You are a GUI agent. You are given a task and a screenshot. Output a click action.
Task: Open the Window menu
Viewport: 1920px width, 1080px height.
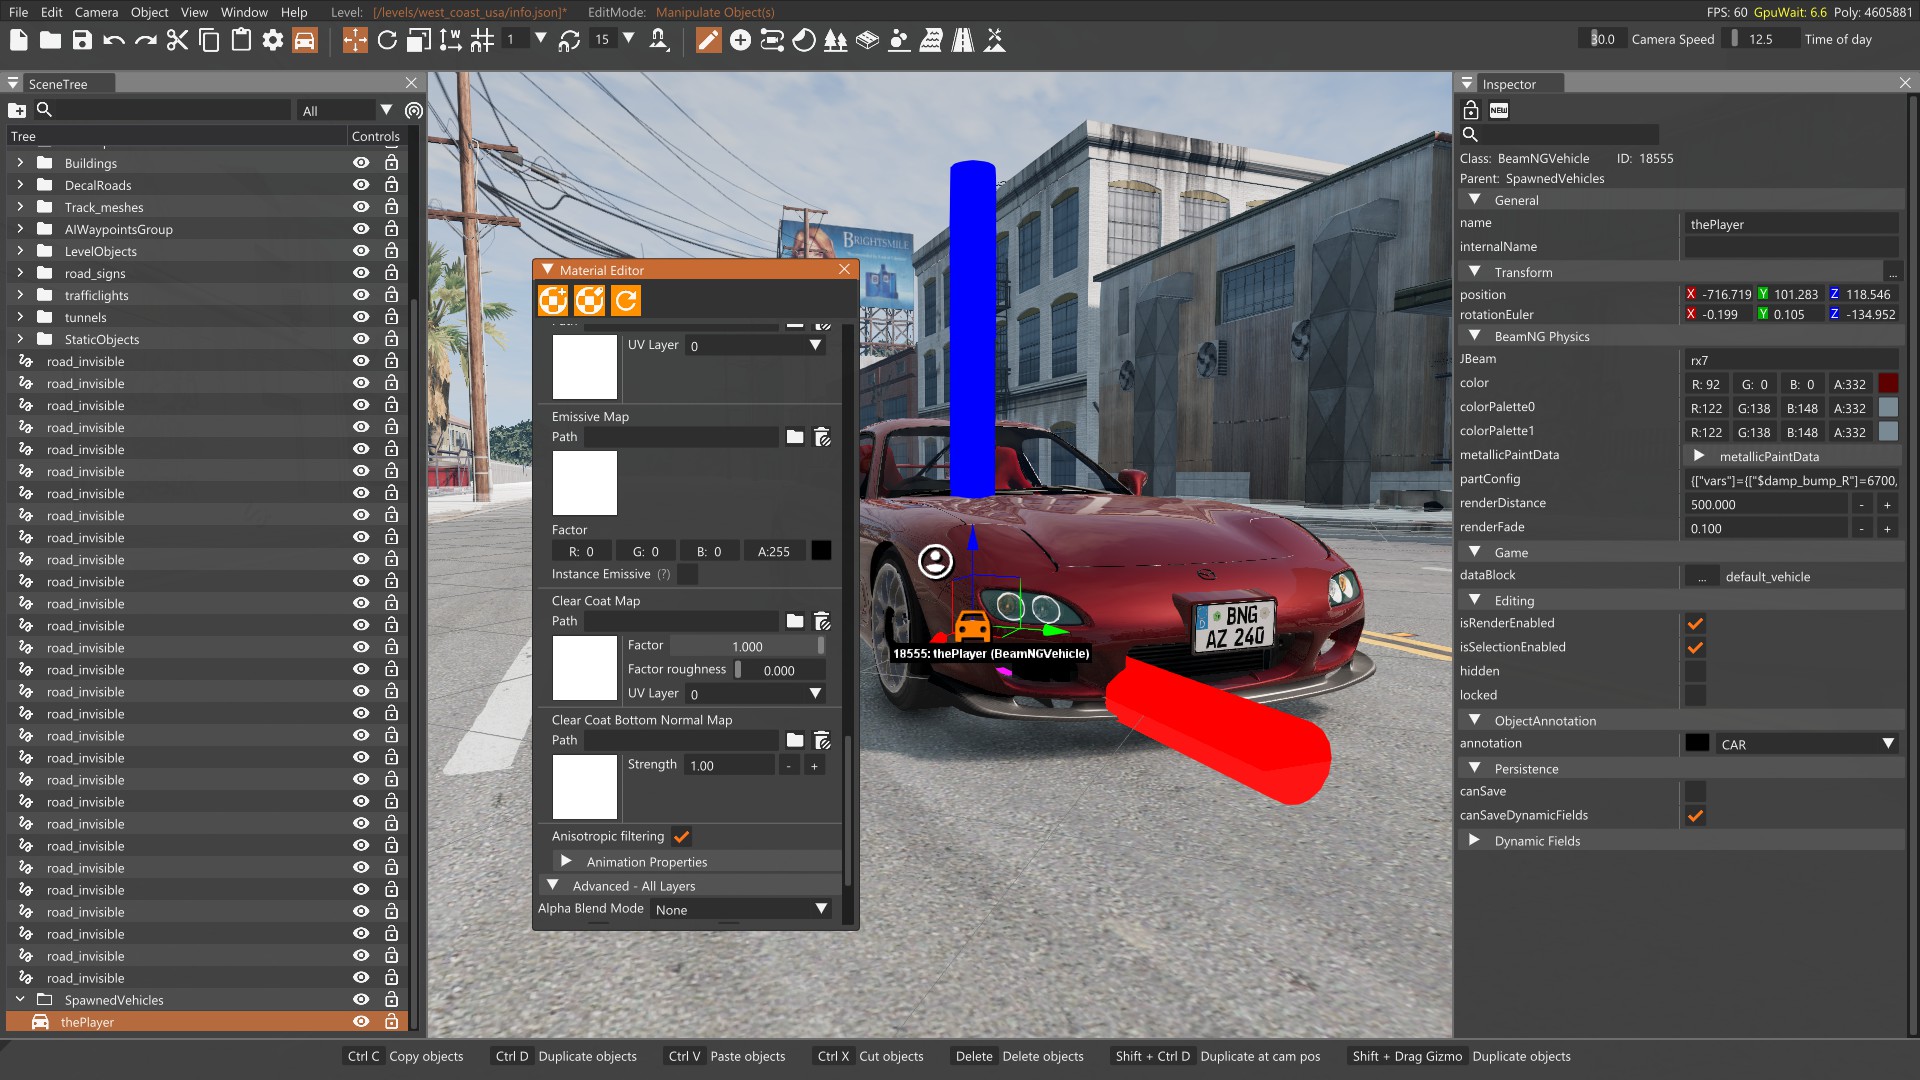pyautogui.click(x=244, y=12)
